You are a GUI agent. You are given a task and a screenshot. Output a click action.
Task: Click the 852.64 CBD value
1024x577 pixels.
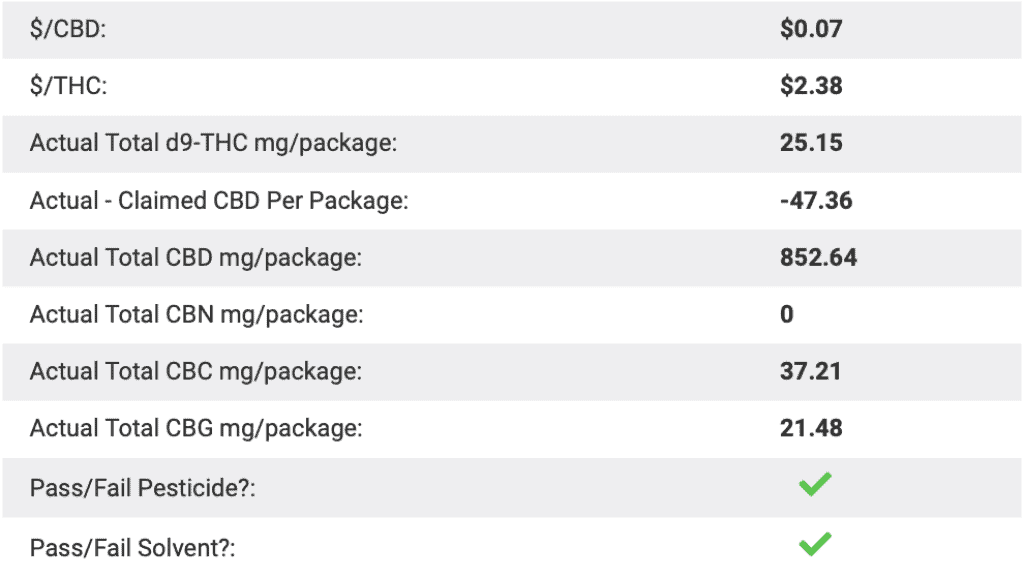coord(818,257)
